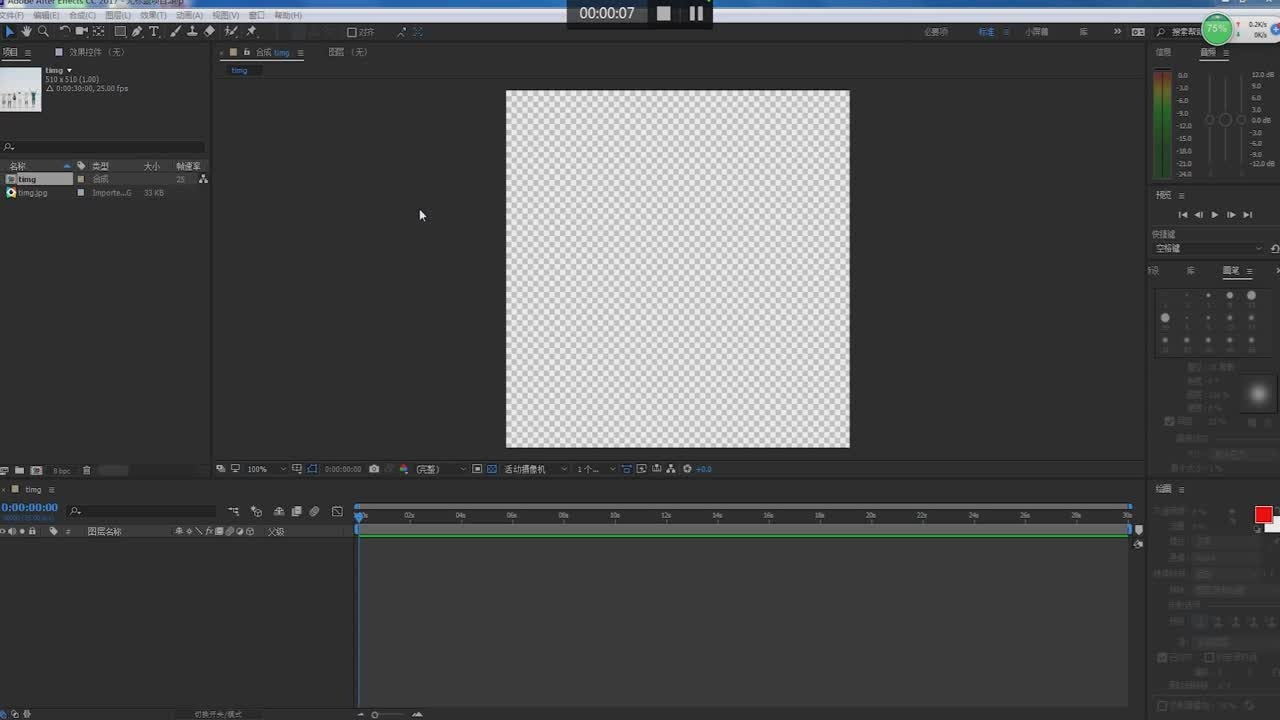Jump to last frame in Preview panel
The image size is (1280, 720).
(x=1247, y=215)
